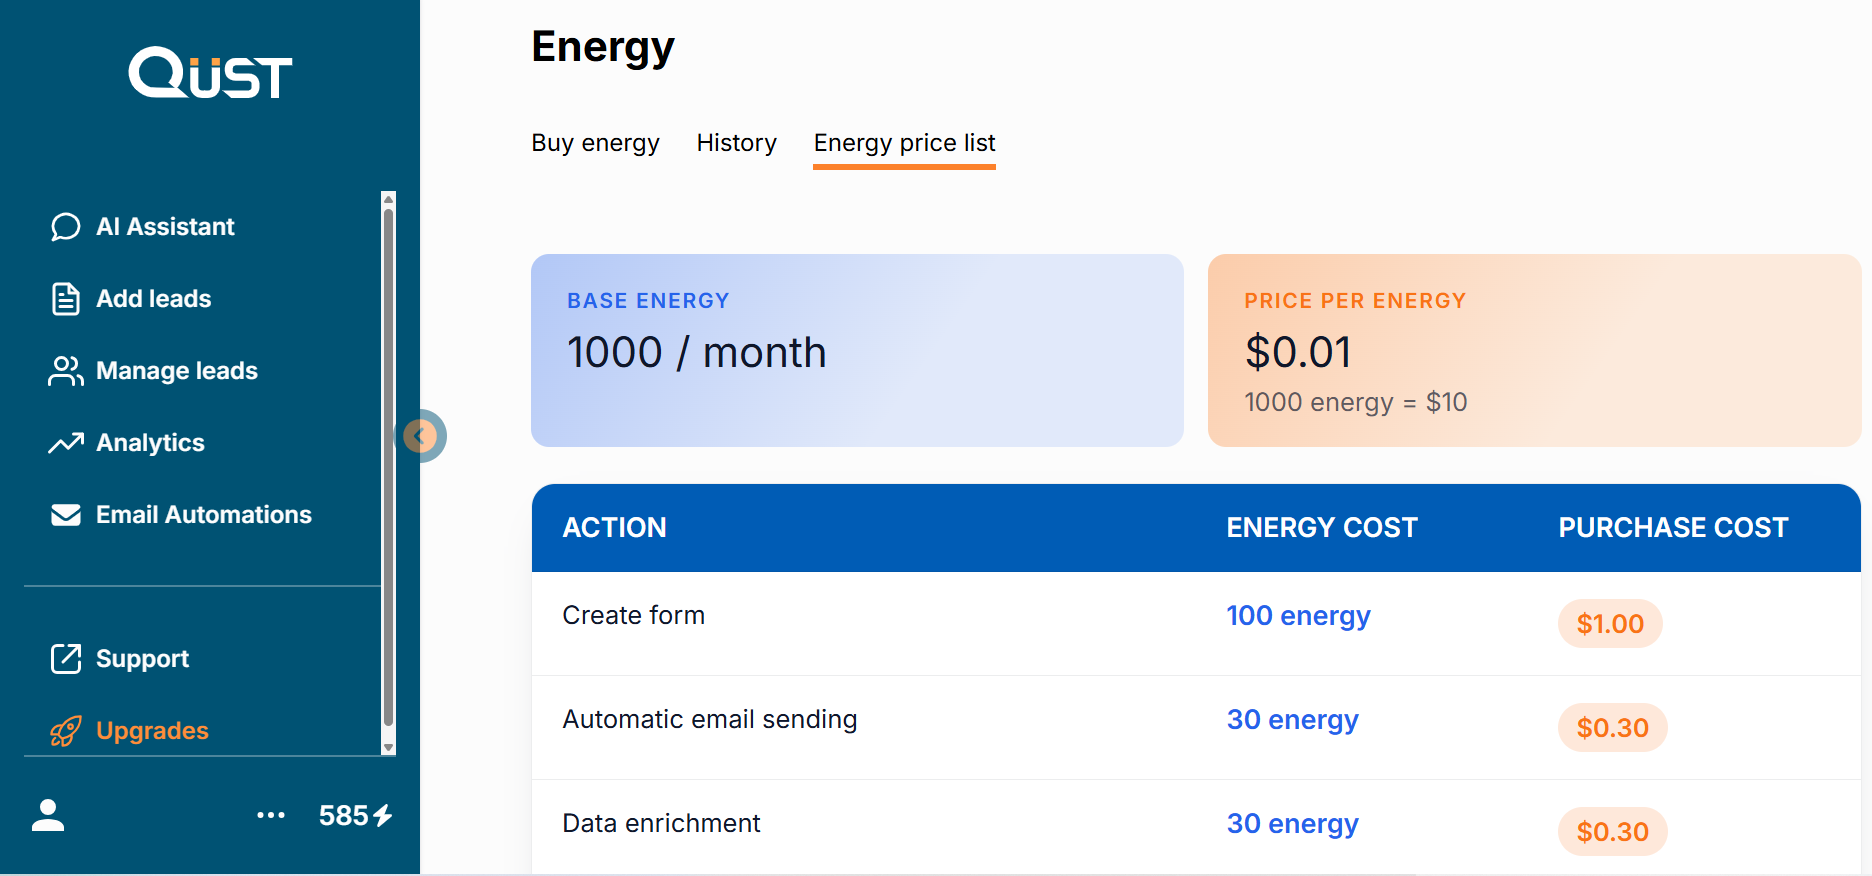Open the user profile avatar icon
This screenshot has height=876, width=1872.
pyautogui.click(x=48, y=815)
